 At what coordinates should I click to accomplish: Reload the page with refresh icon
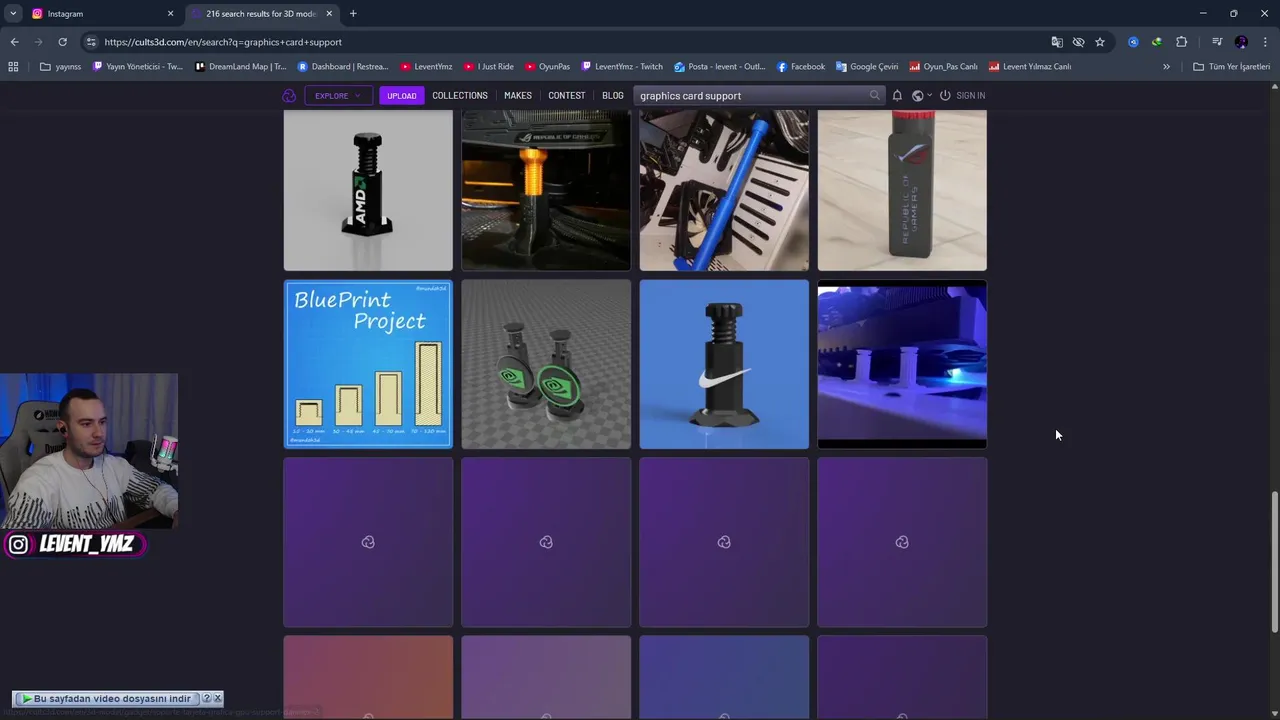[62, 42]
